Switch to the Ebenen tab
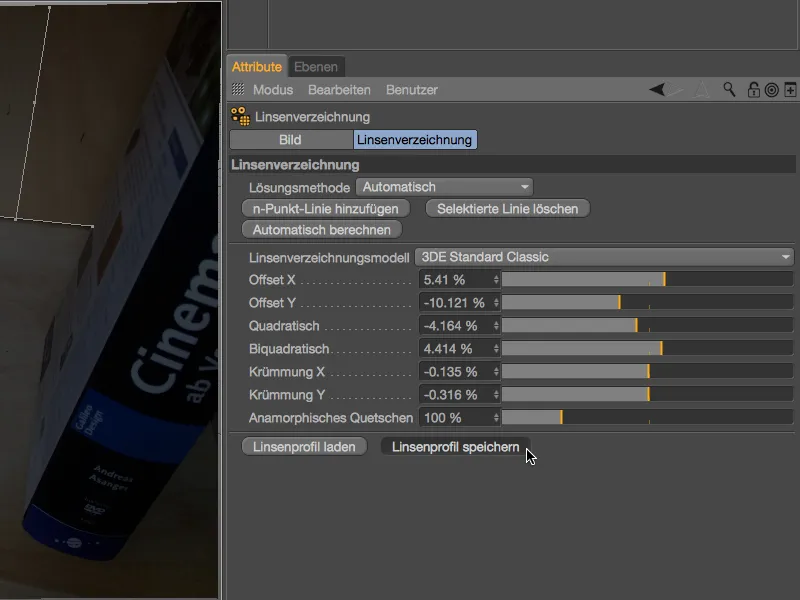Image resolution: width=800 pixels, height=600 pixels. coord(316,67)
